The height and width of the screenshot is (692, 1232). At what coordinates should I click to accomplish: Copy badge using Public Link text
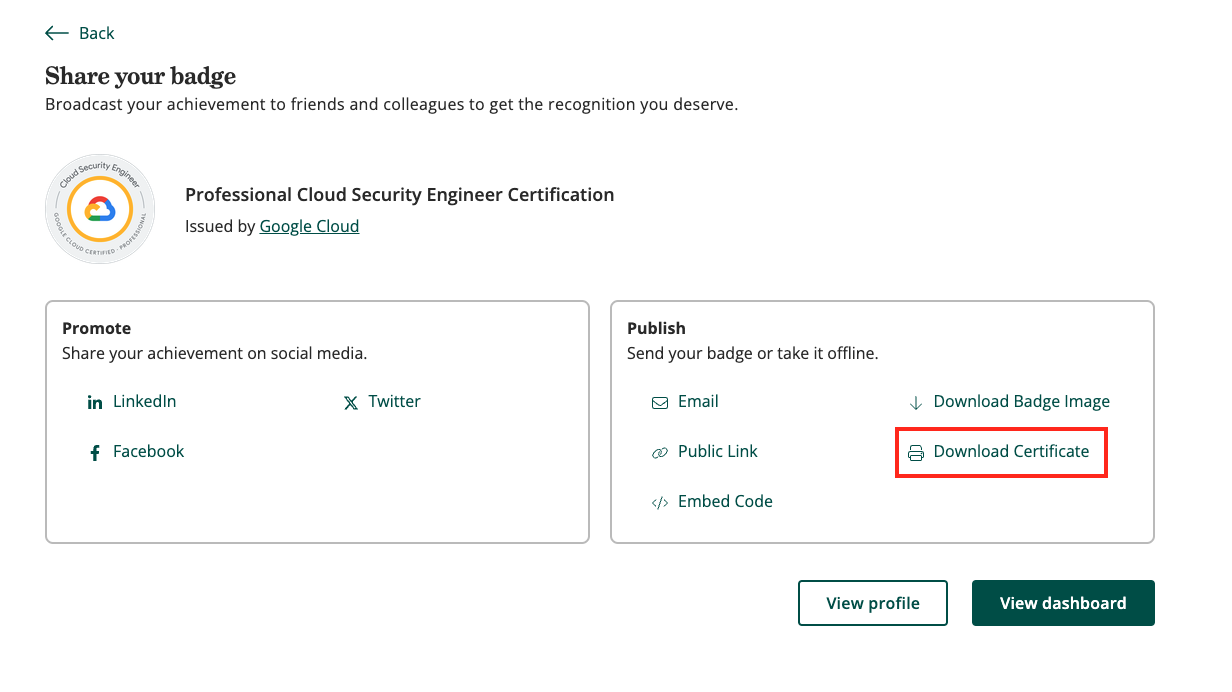[x=717, y=451]
